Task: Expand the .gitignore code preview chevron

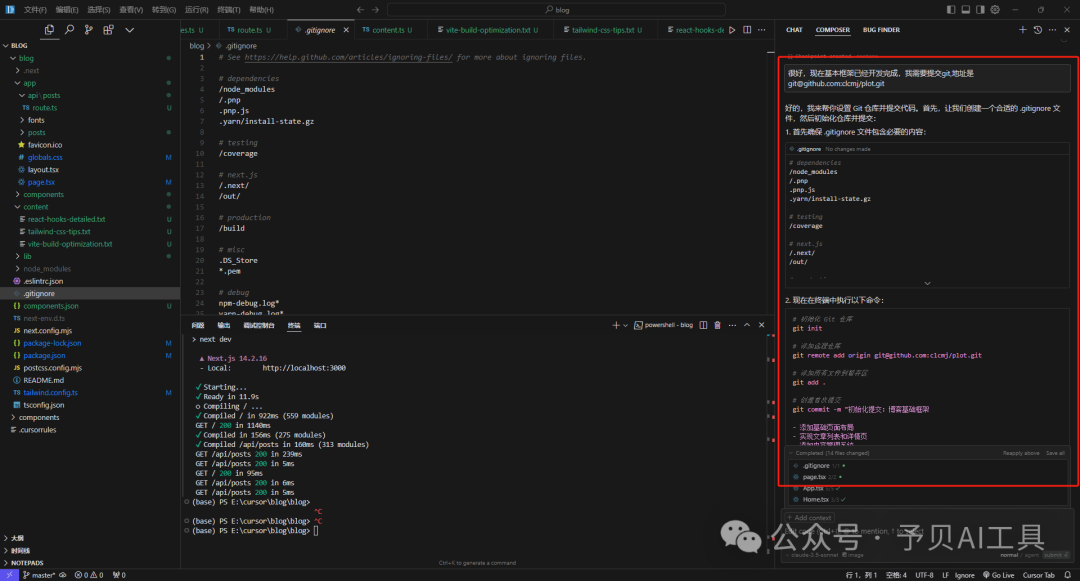Action: pyautogui.click(x=927, y=283)
